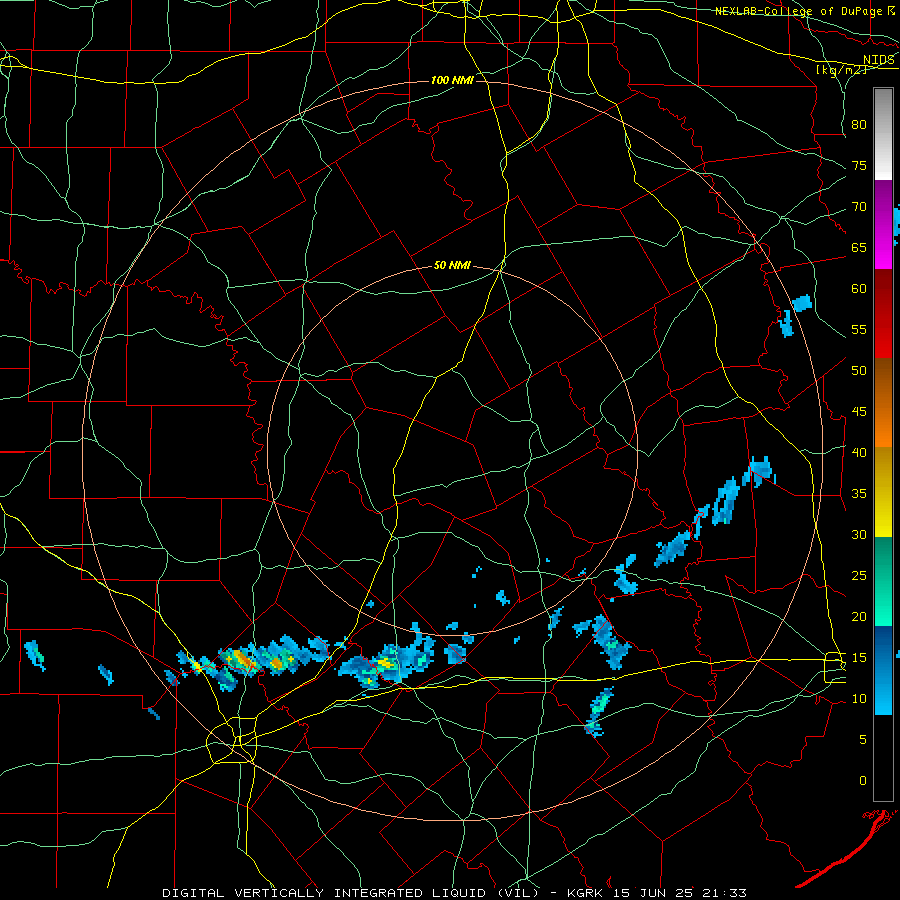Click the 30 value on the VIL scale
The image size is (900, 900).
859,535
